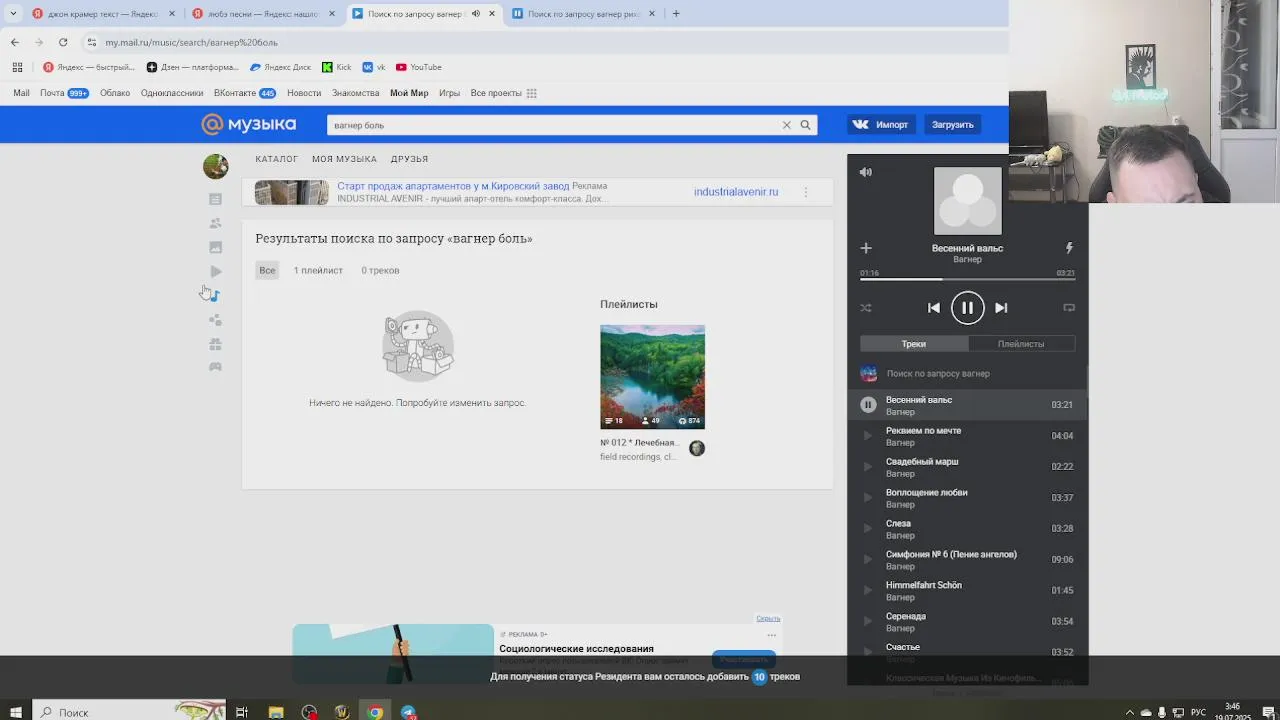The height and width of the screenshot is (720, 1280).
Task: Pause Весенний вальс from the track list
Action: point(868,405)
